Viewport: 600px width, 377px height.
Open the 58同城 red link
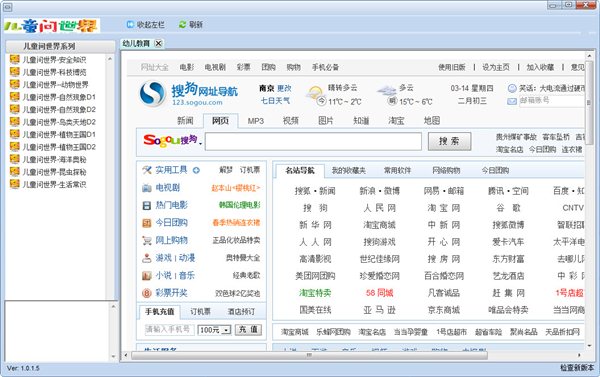379,293
